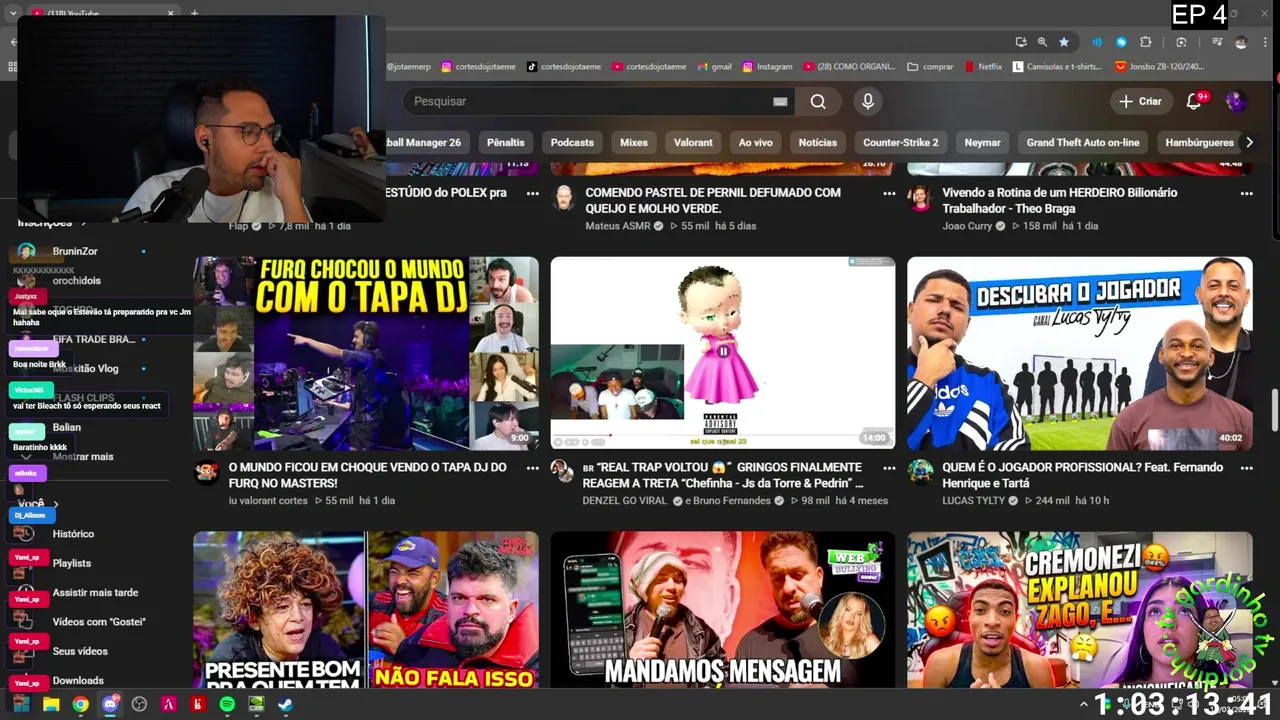The height and width of the screenshot is (720, 1280).
Task: Click the Criar button
Action: click(x=1140, y=101)
